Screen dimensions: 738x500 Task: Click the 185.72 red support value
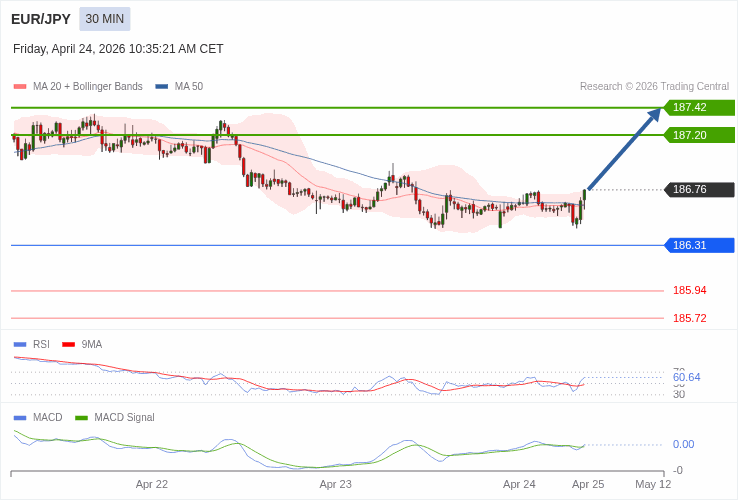pos(690,318)
